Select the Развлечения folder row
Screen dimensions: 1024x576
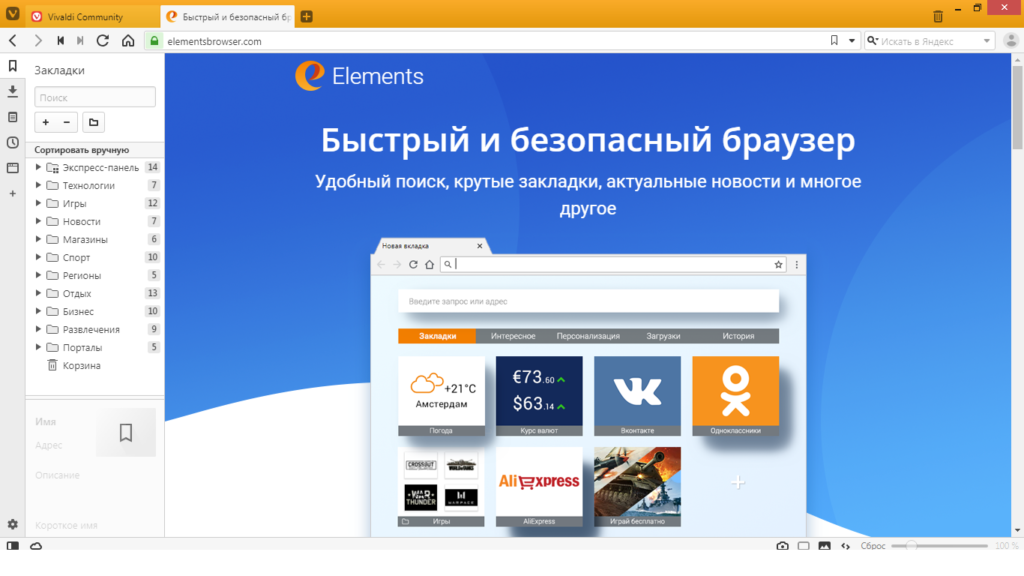tap(95, 329)
